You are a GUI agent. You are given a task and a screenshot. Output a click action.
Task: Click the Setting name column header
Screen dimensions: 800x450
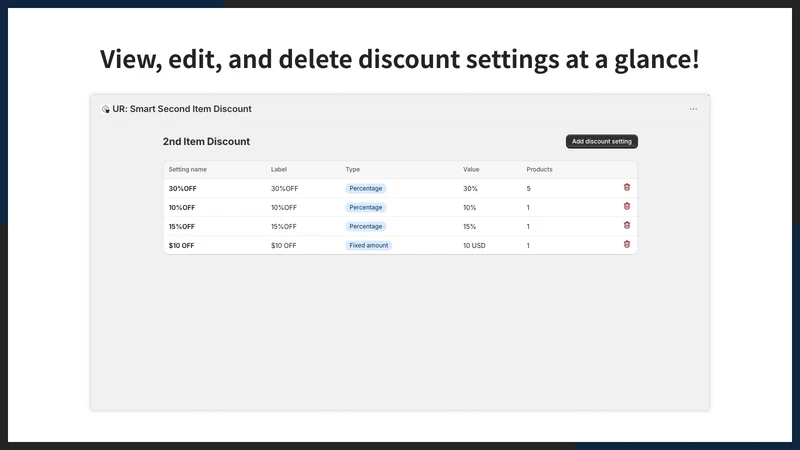[x=188, y=169]
